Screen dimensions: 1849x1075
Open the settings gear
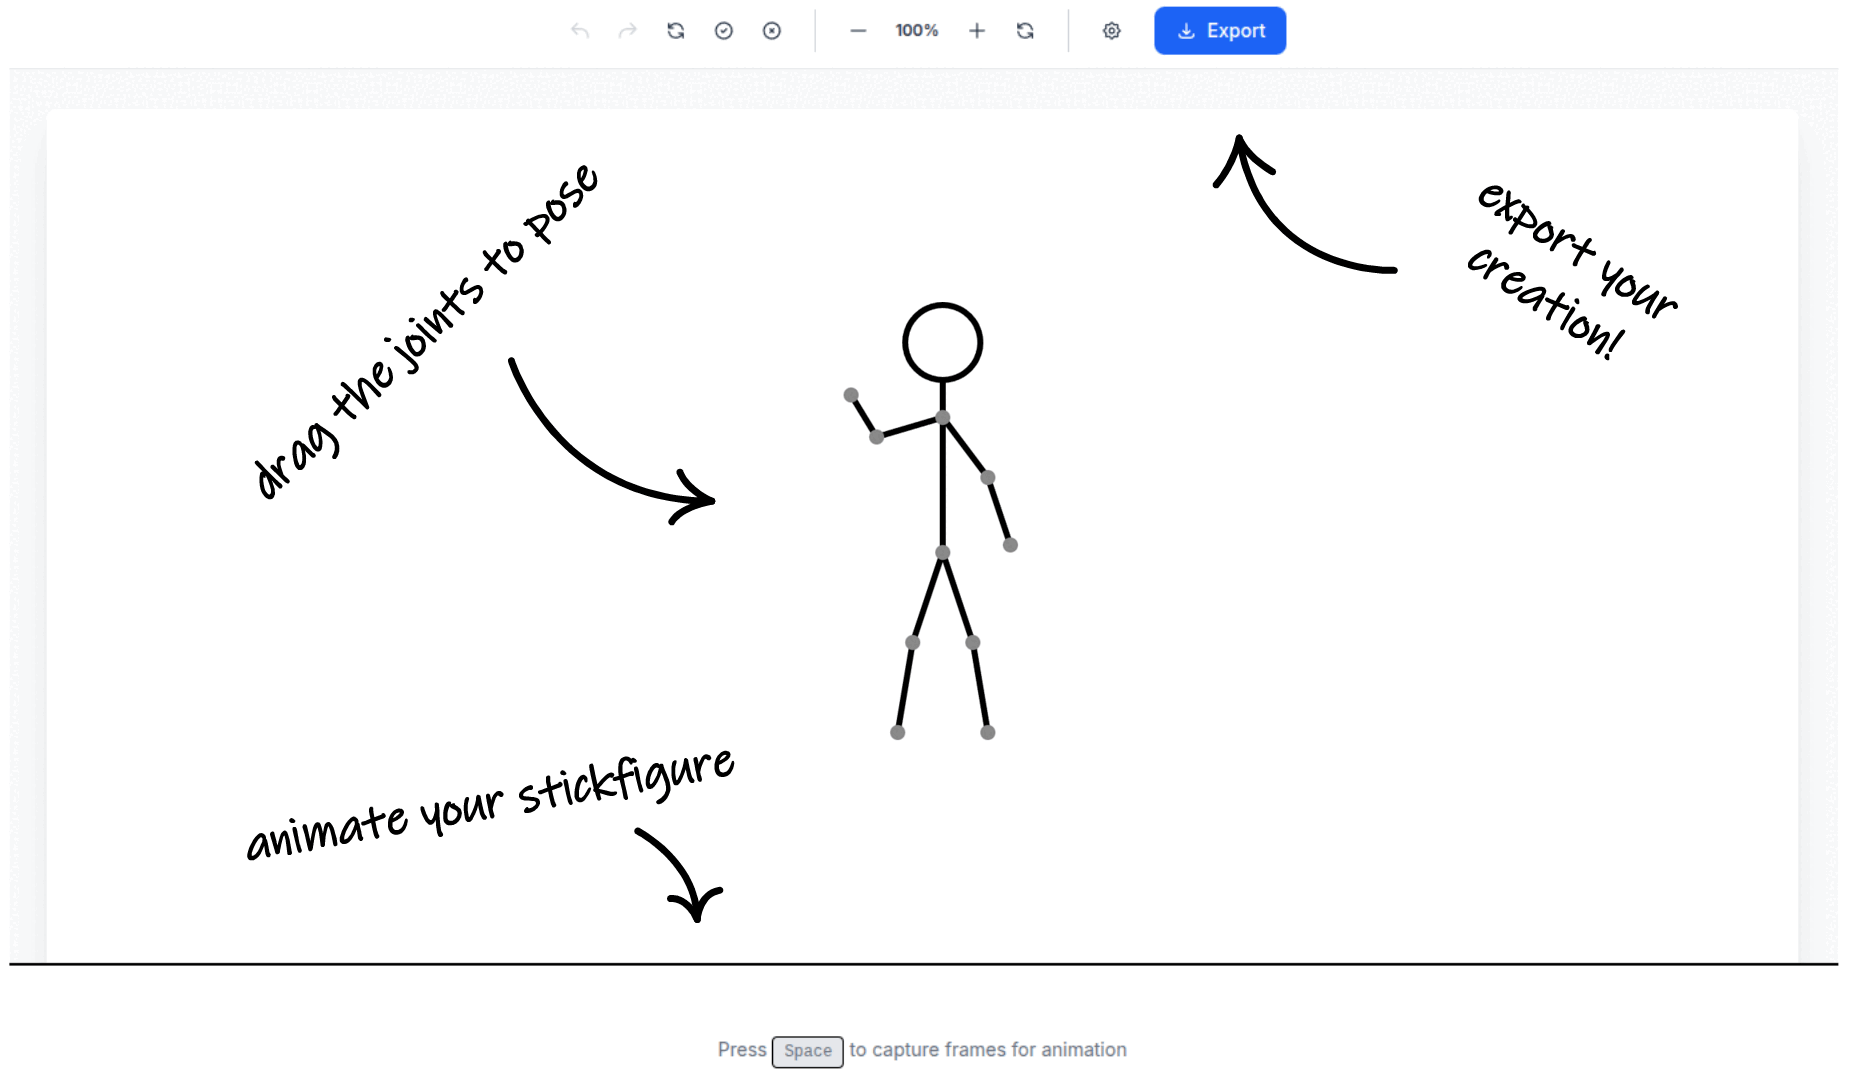click(1110, 30)
